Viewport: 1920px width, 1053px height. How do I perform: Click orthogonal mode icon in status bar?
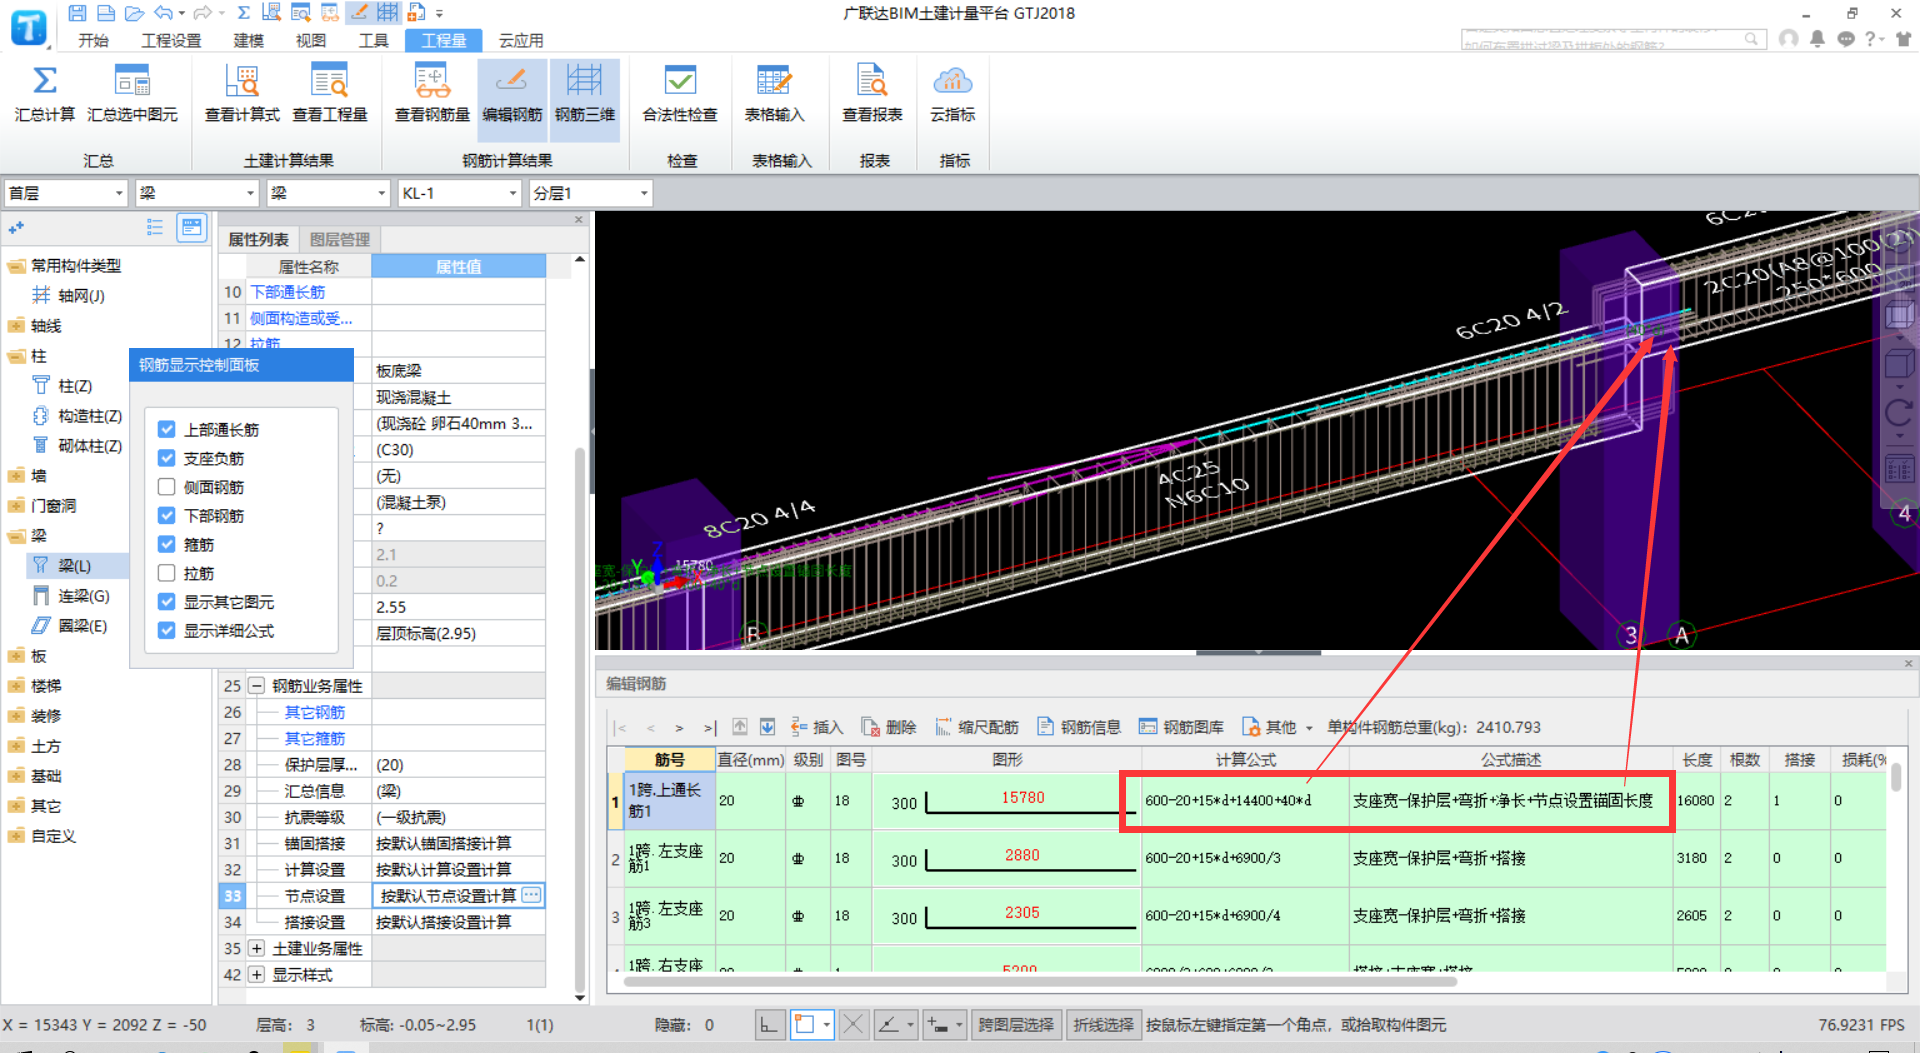pyautogui.click(x=768, y=1025)
